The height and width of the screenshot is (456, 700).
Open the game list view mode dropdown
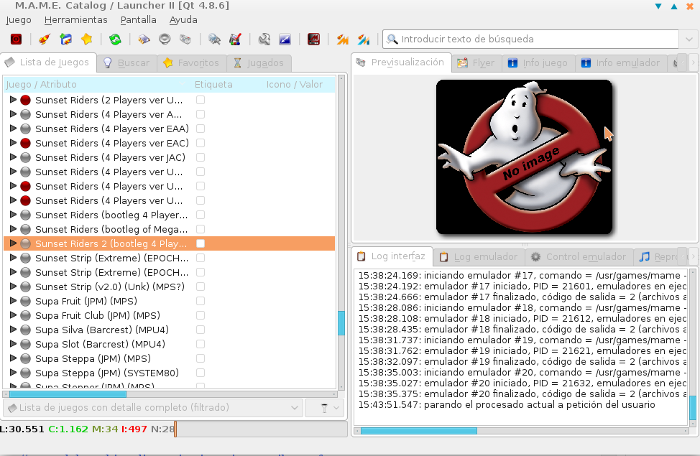(153, 408)
